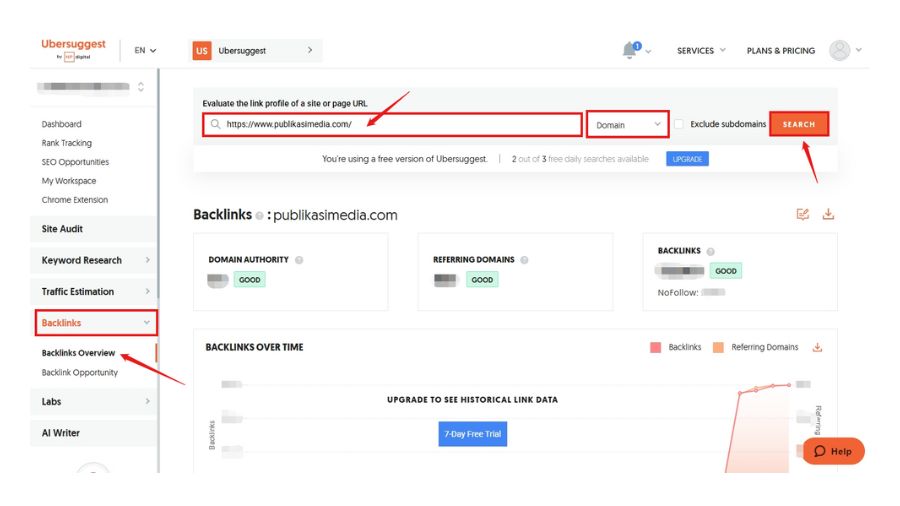Toggle Referring Domains legend orange swatch
Image resolution: width=900 pixels, height=506 pixels.
tap(717, 347)
